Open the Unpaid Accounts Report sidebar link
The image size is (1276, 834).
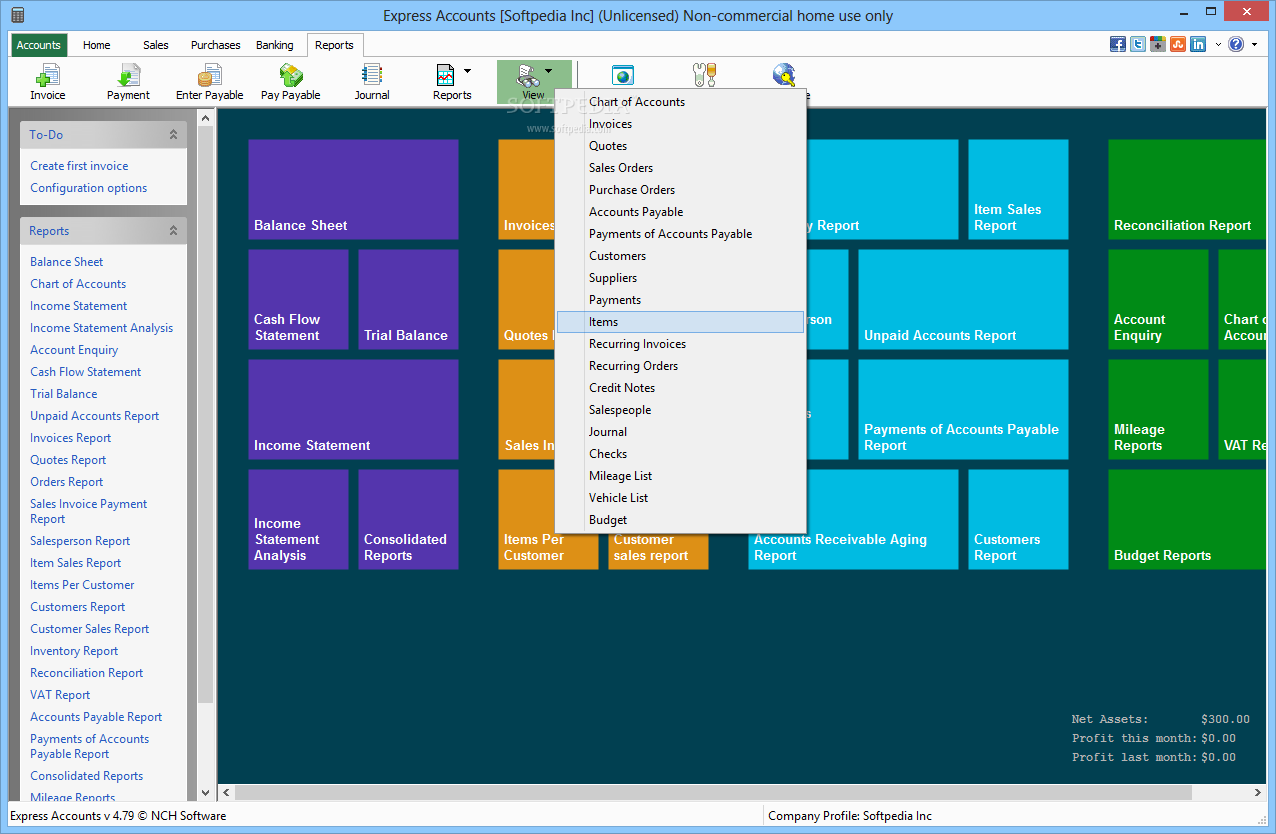tap(94, 416)
